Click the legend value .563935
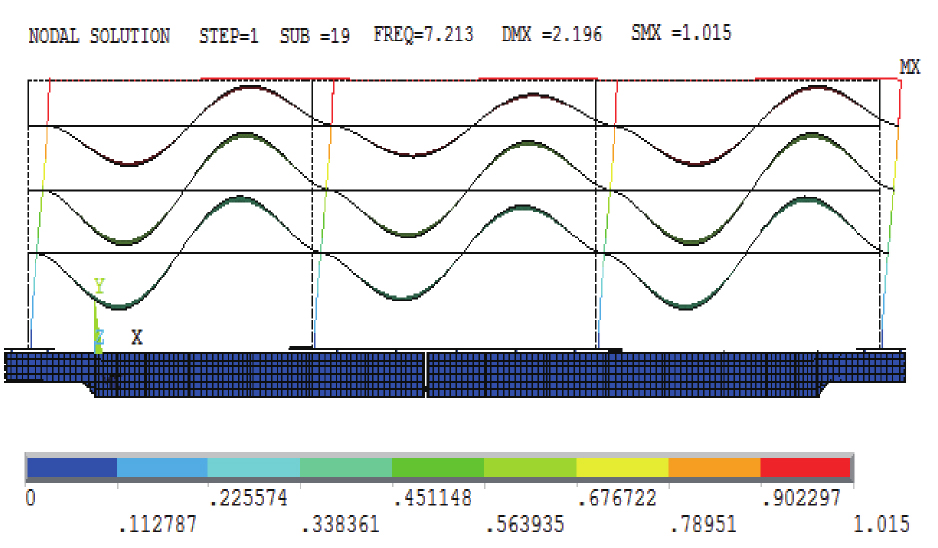This screenshot has height=548, width=938. click(525, 525)
